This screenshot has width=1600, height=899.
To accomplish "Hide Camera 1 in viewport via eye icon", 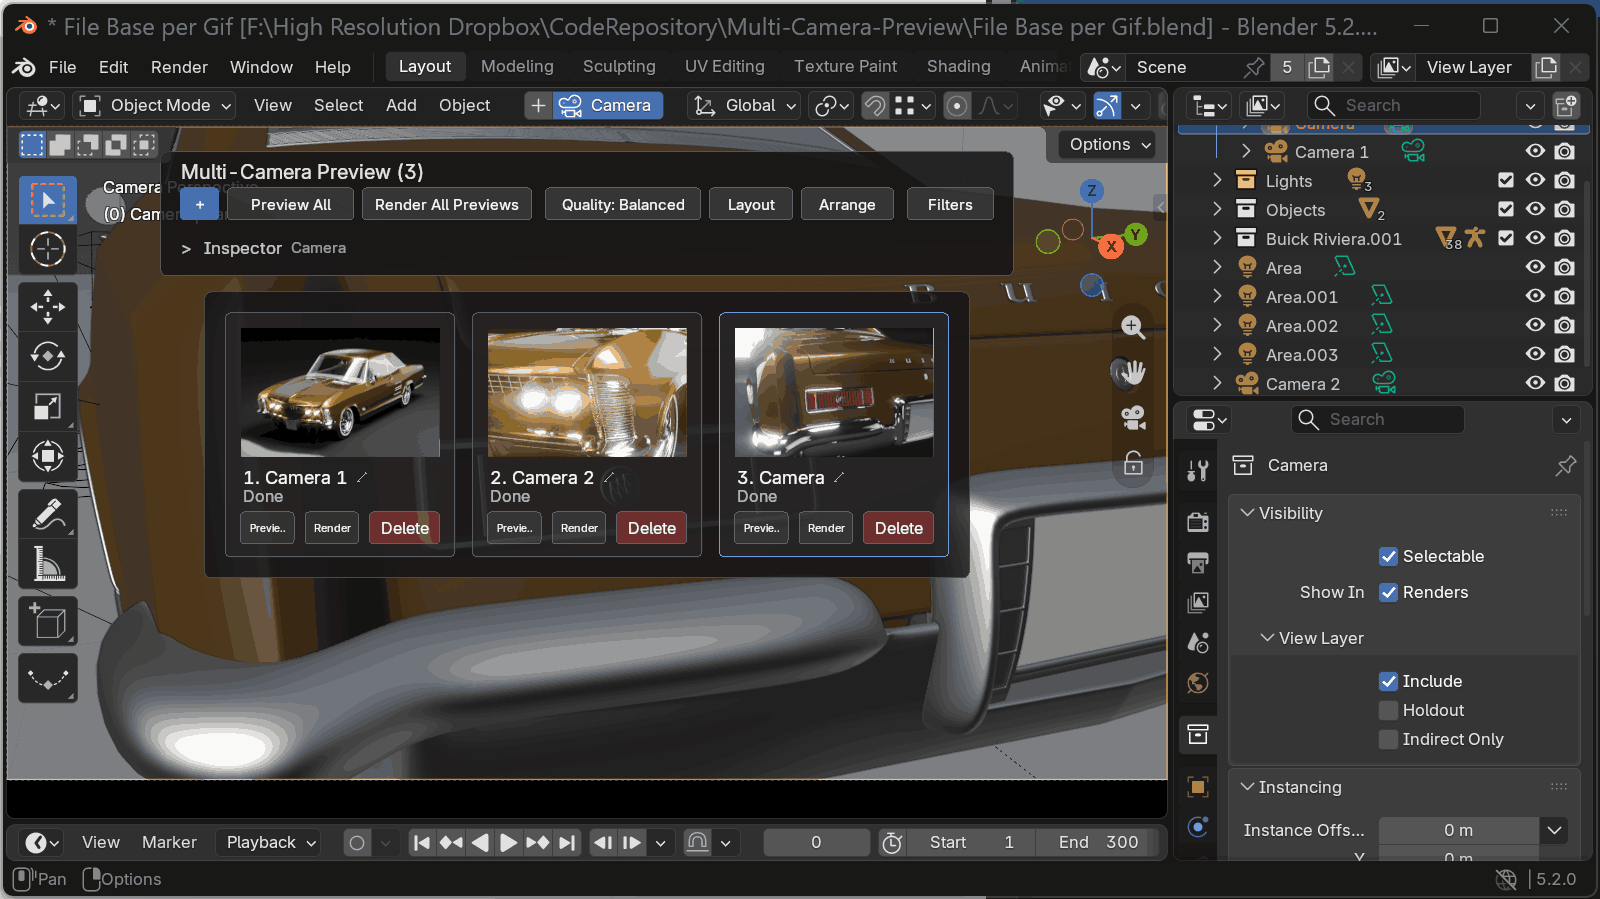I will pyautogui.click(x=1535, y=151).
